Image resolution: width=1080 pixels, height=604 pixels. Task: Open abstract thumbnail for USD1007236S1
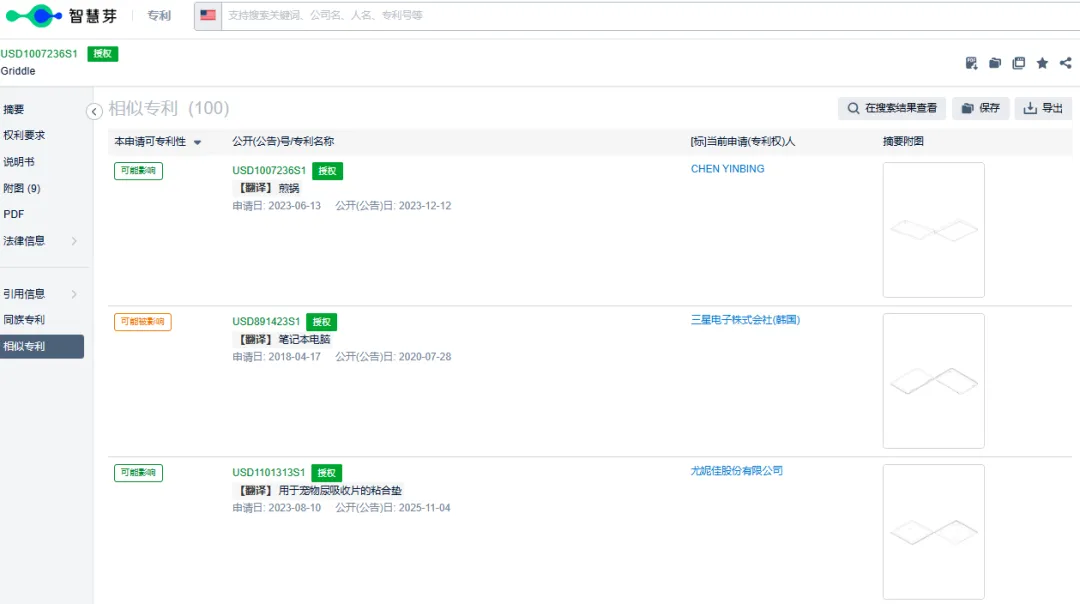[x=933, y=230]
